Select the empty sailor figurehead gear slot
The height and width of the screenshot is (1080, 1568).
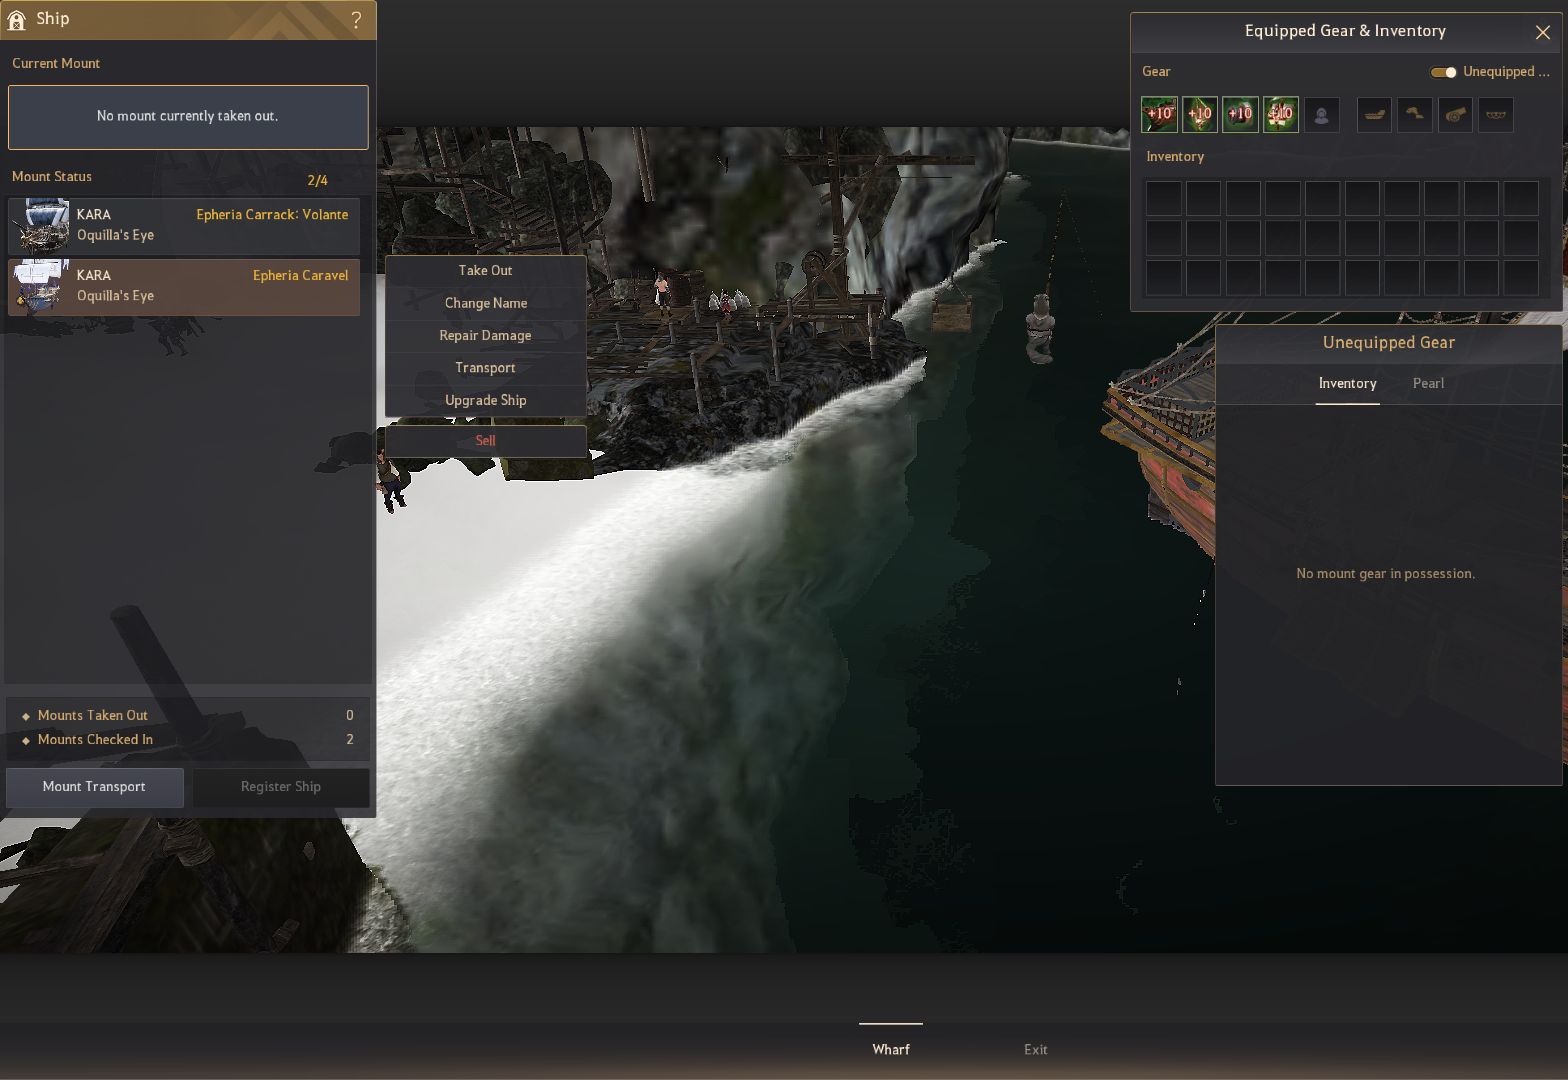(x=1321, y=115)
